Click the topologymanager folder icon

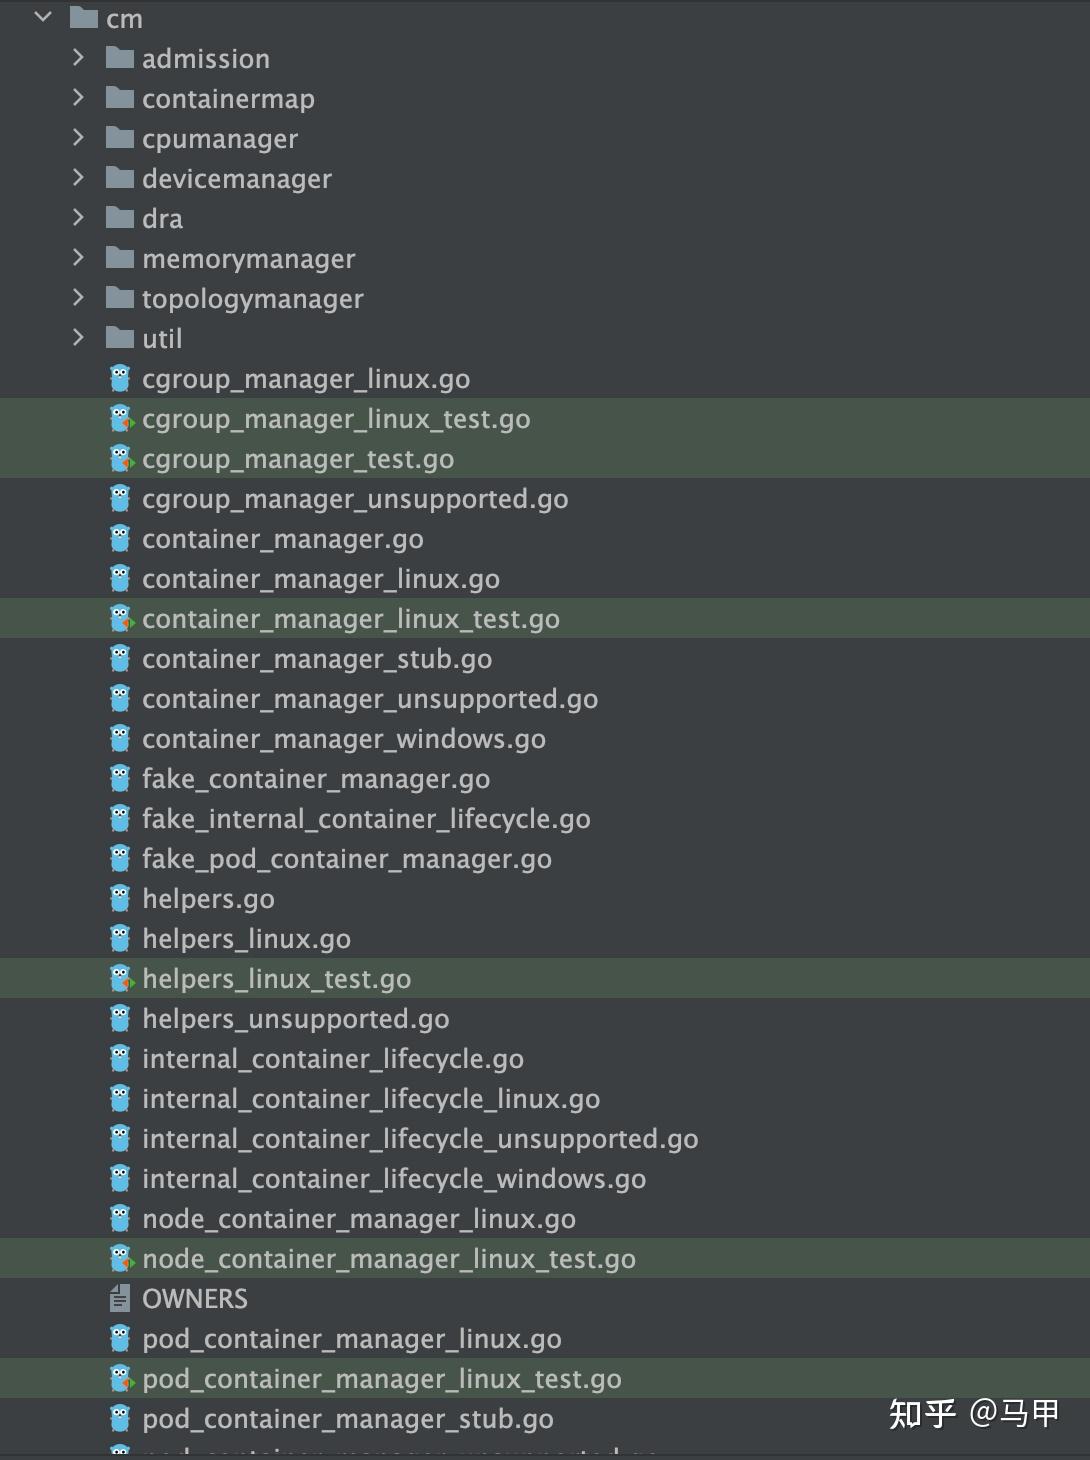point(120,298)
